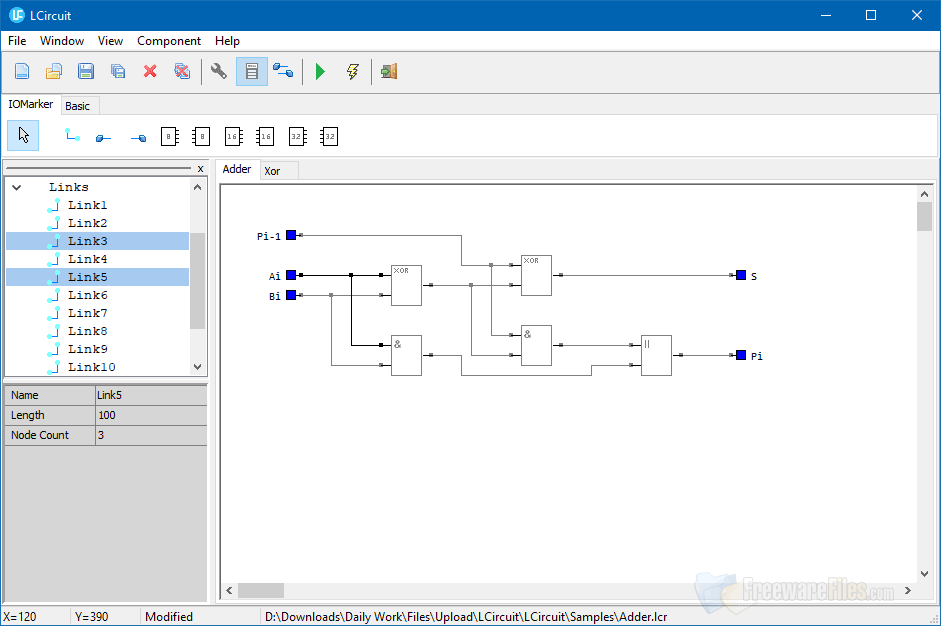Select the arrow selection tool
This screenshot has width=941, height=626.
22,135
